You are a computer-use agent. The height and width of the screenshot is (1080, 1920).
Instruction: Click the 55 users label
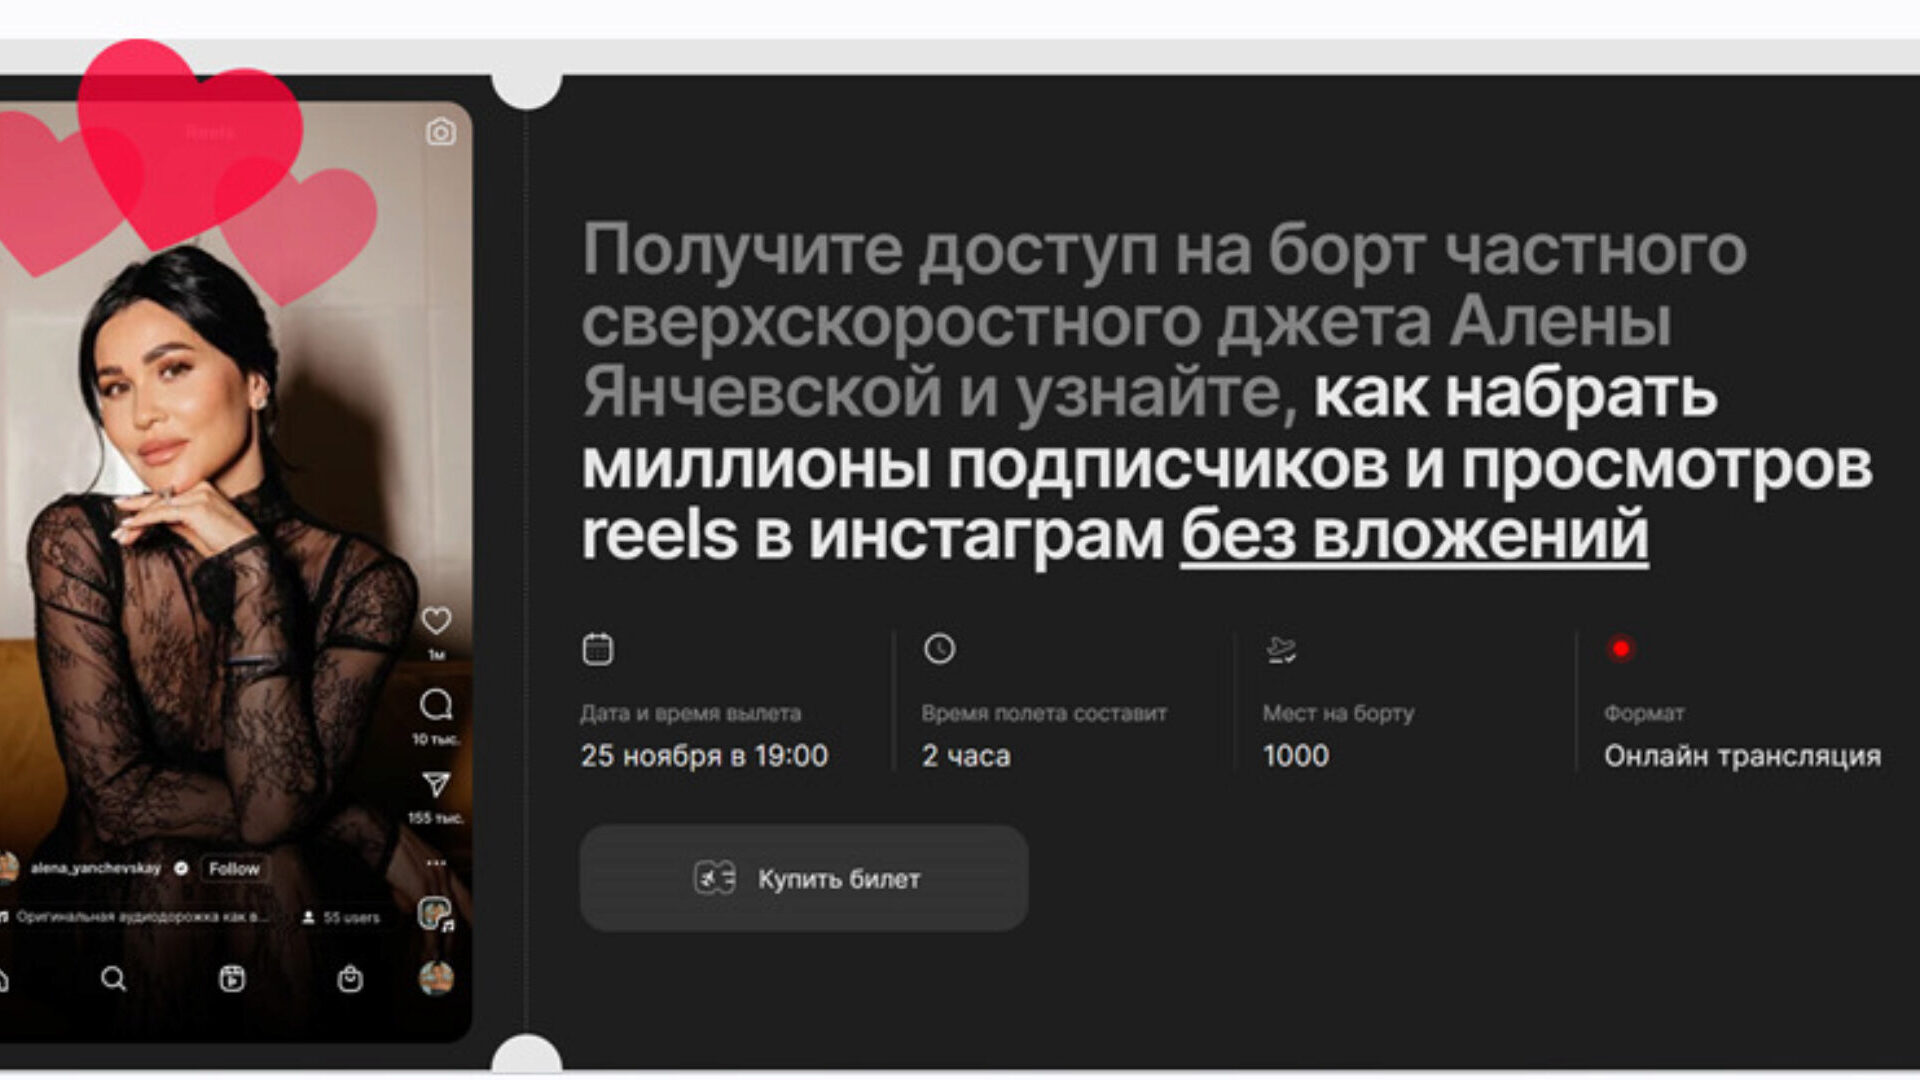(342, 917)
